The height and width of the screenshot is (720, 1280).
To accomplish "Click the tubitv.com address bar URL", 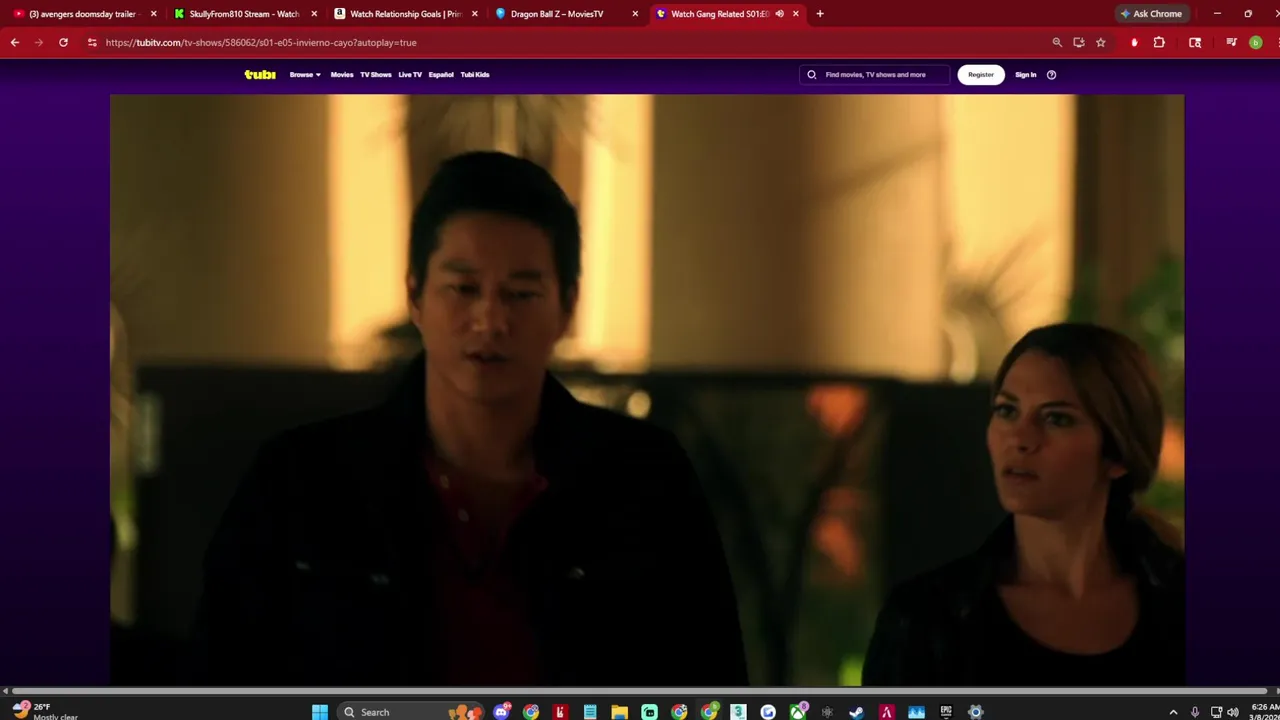I will [x=260, y=42].
